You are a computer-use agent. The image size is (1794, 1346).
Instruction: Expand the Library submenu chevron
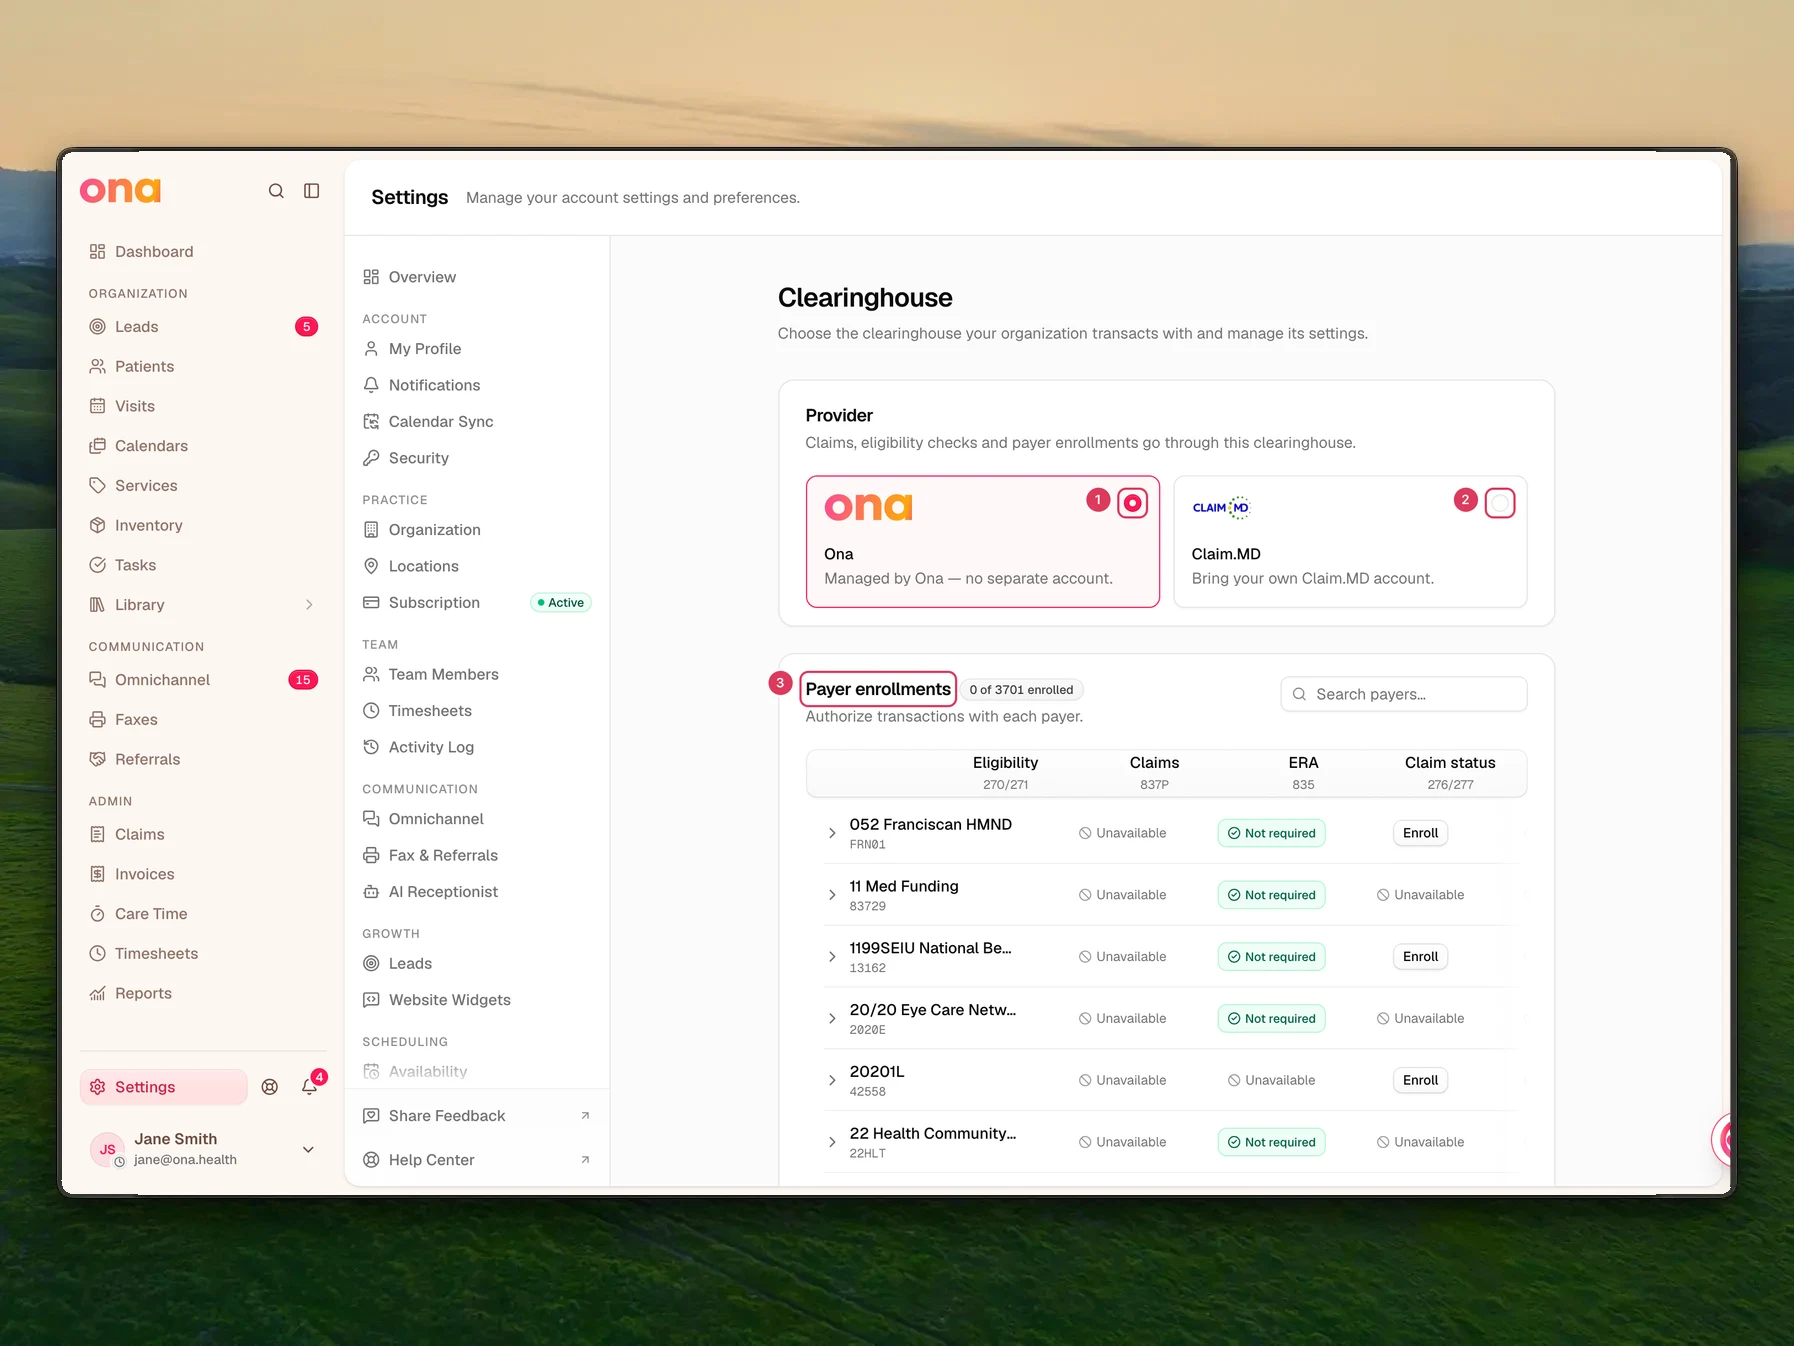[x=309, y=605]
